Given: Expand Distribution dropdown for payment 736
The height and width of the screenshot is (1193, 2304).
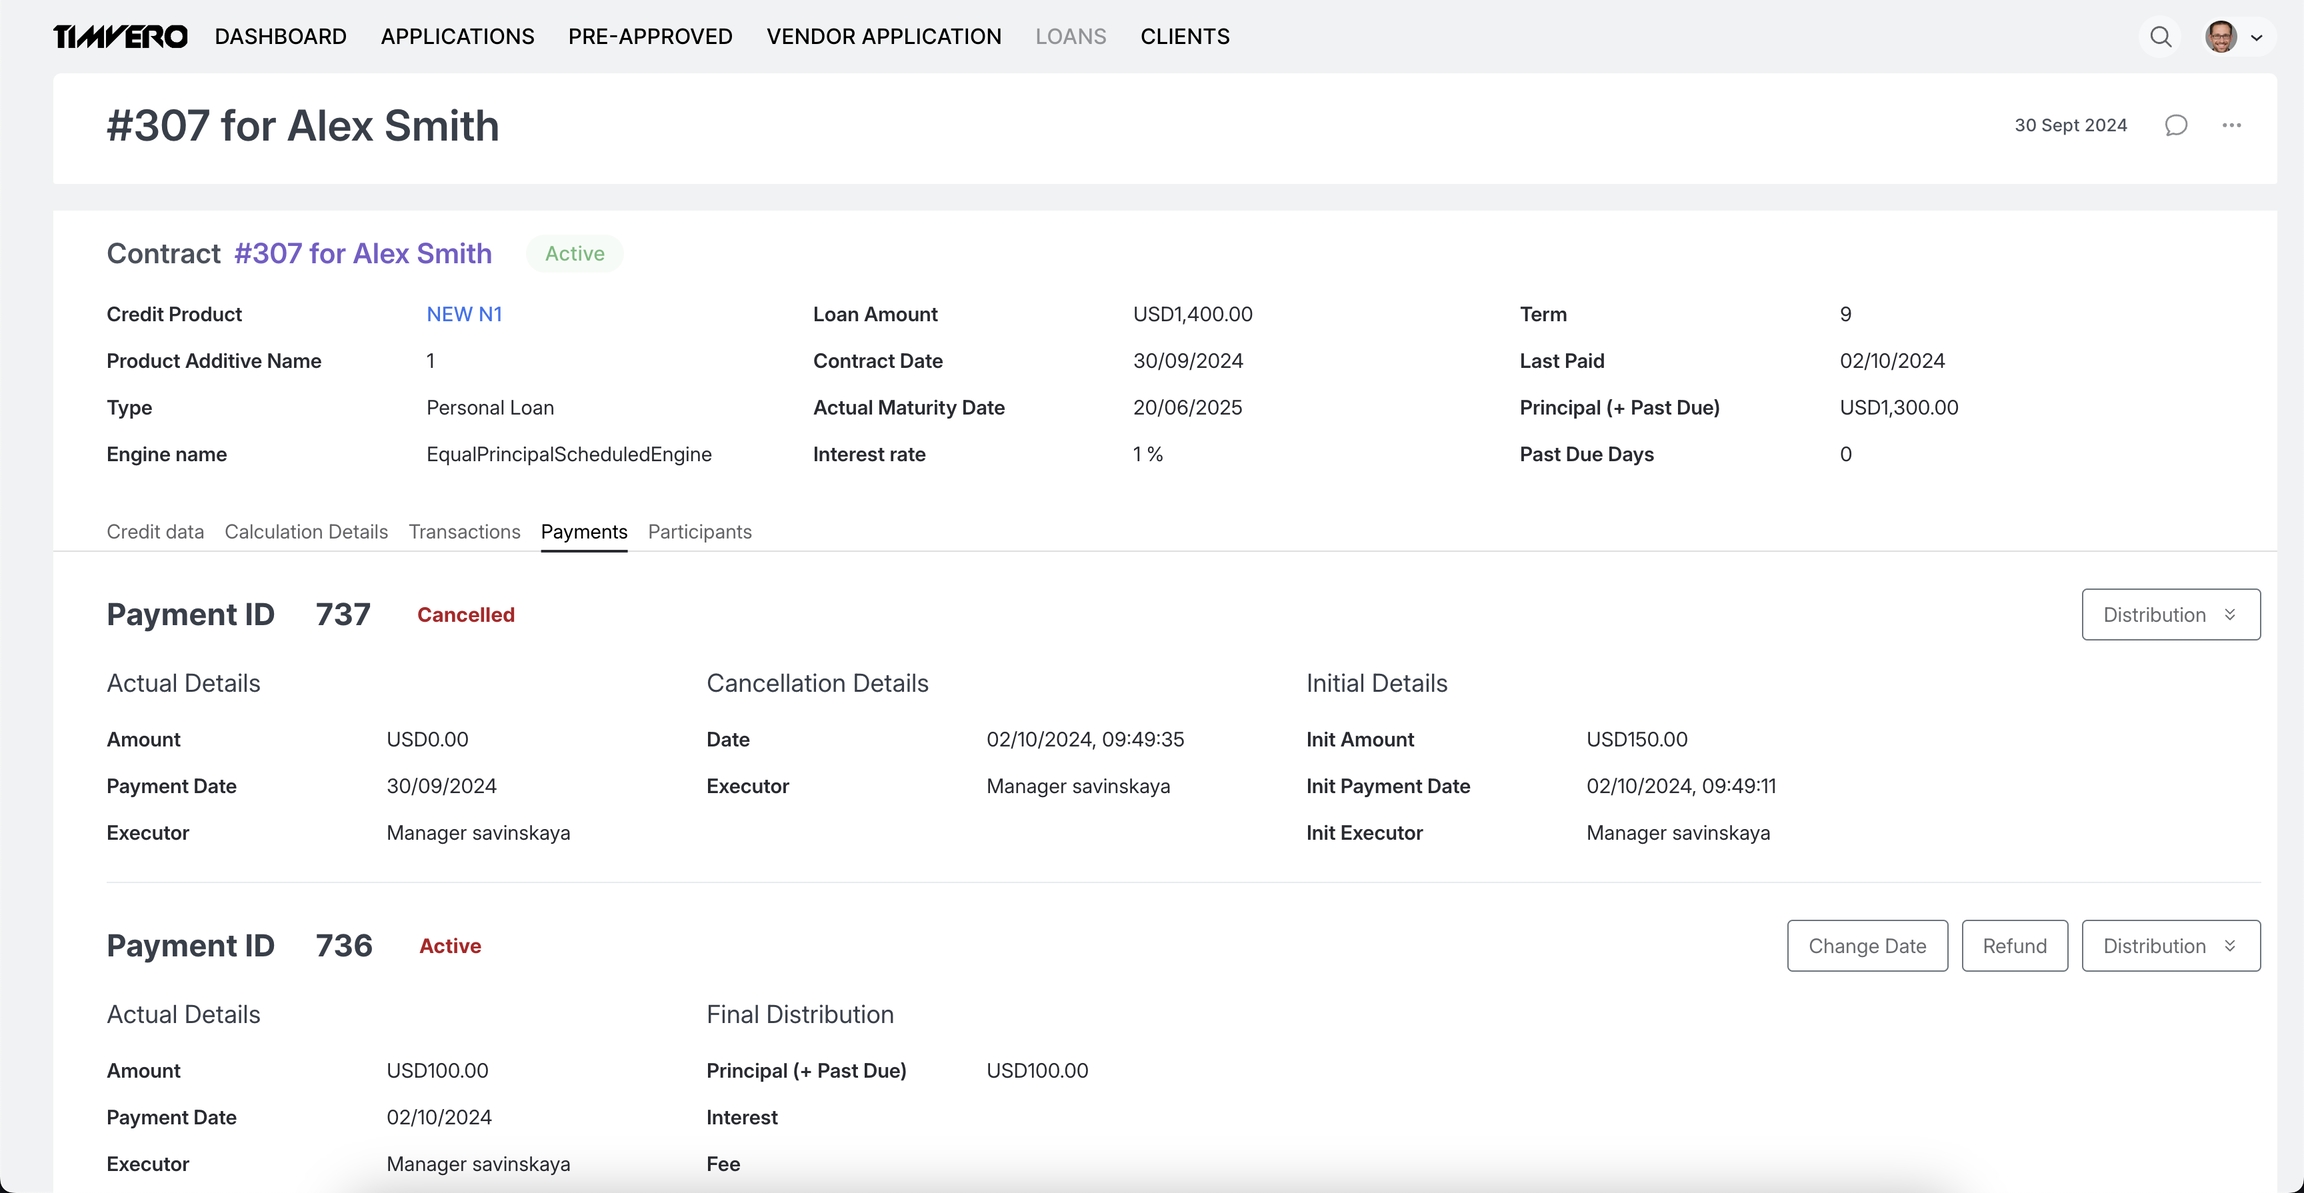Looking at the screenshot, I should (2170, 945).
